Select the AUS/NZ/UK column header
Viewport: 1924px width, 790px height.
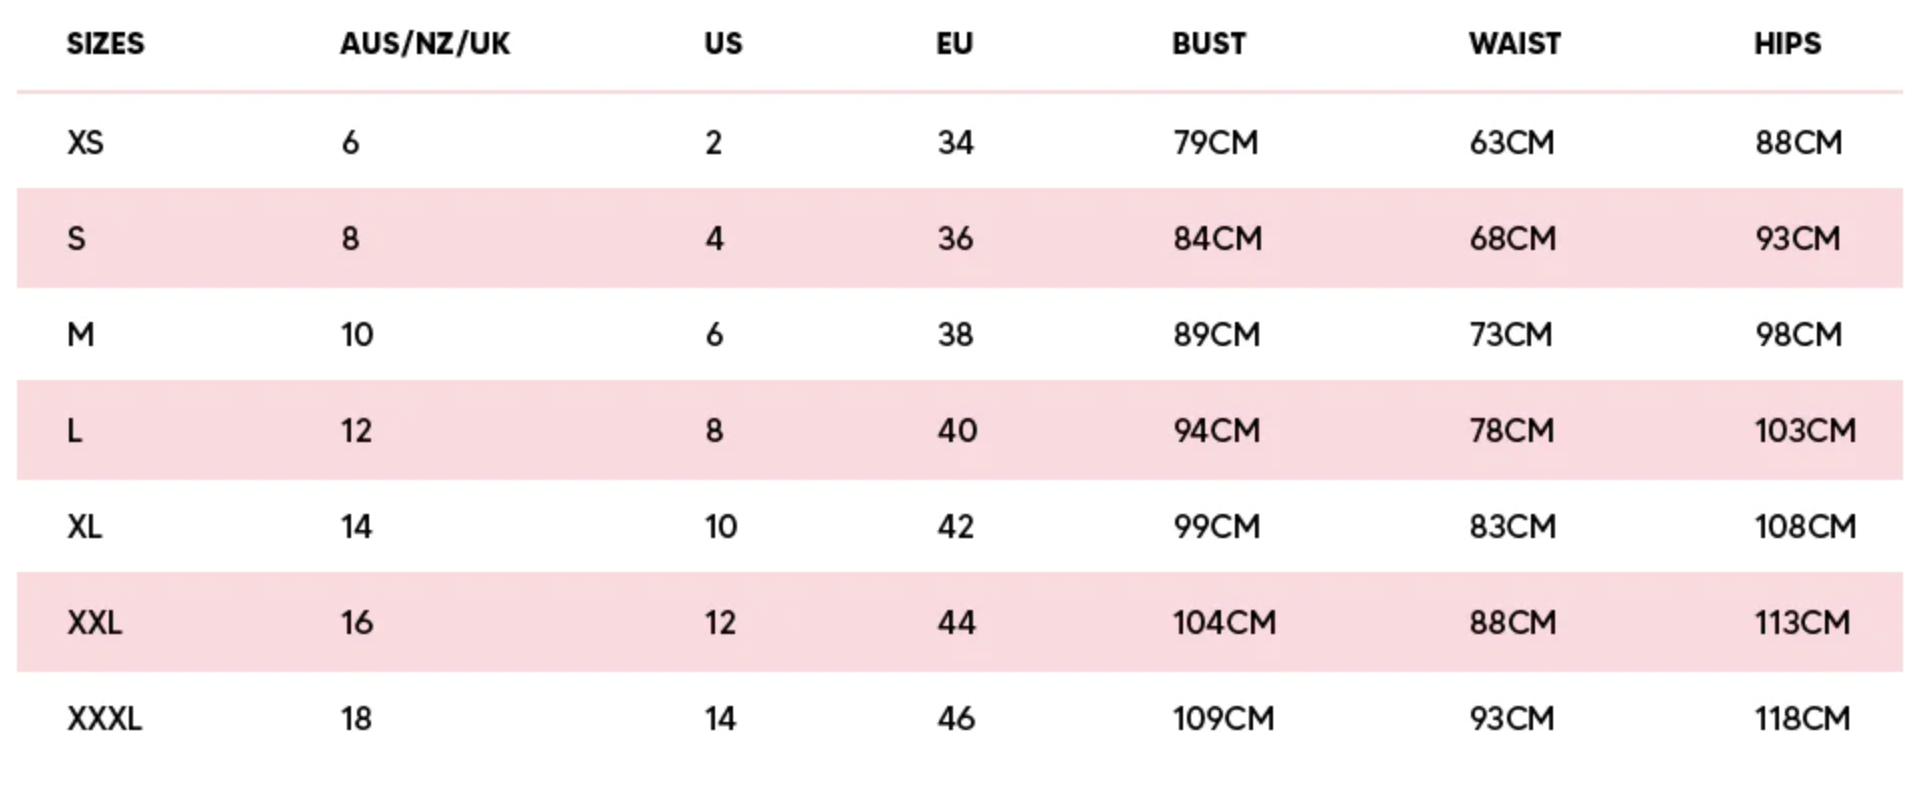425,44
